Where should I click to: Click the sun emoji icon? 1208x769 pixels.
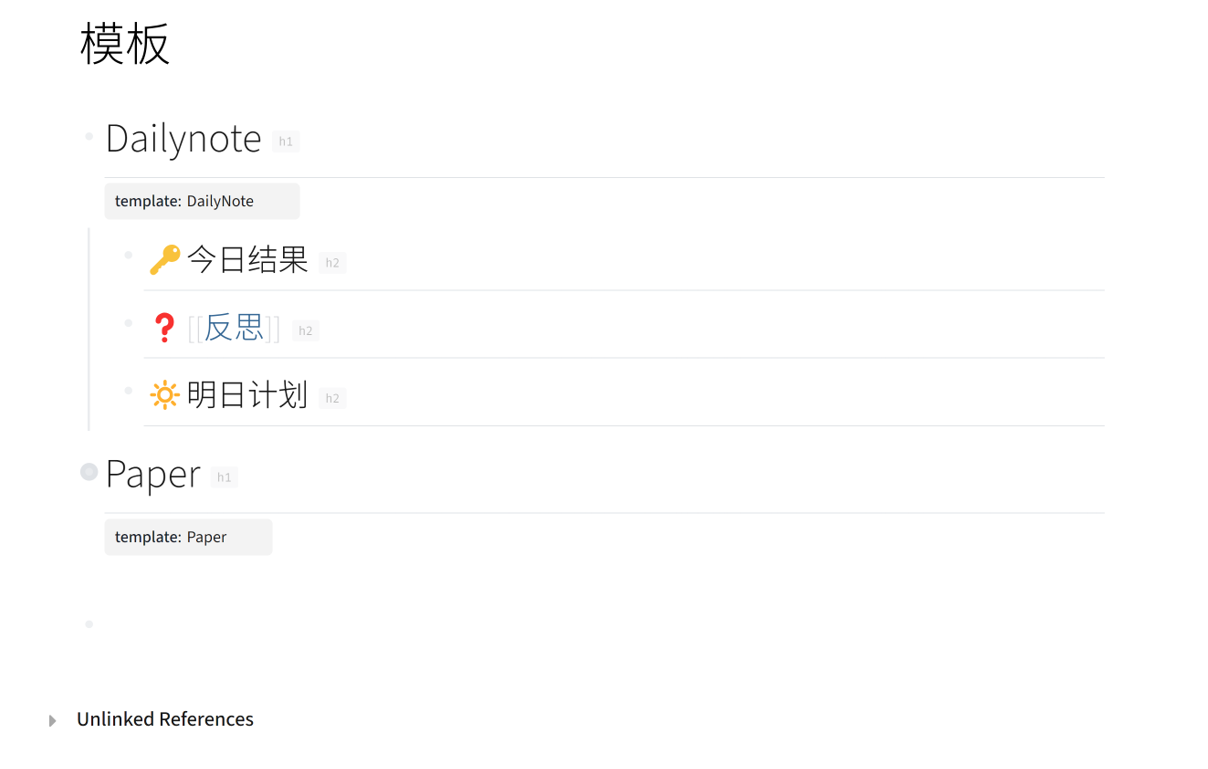pos(164,395)
